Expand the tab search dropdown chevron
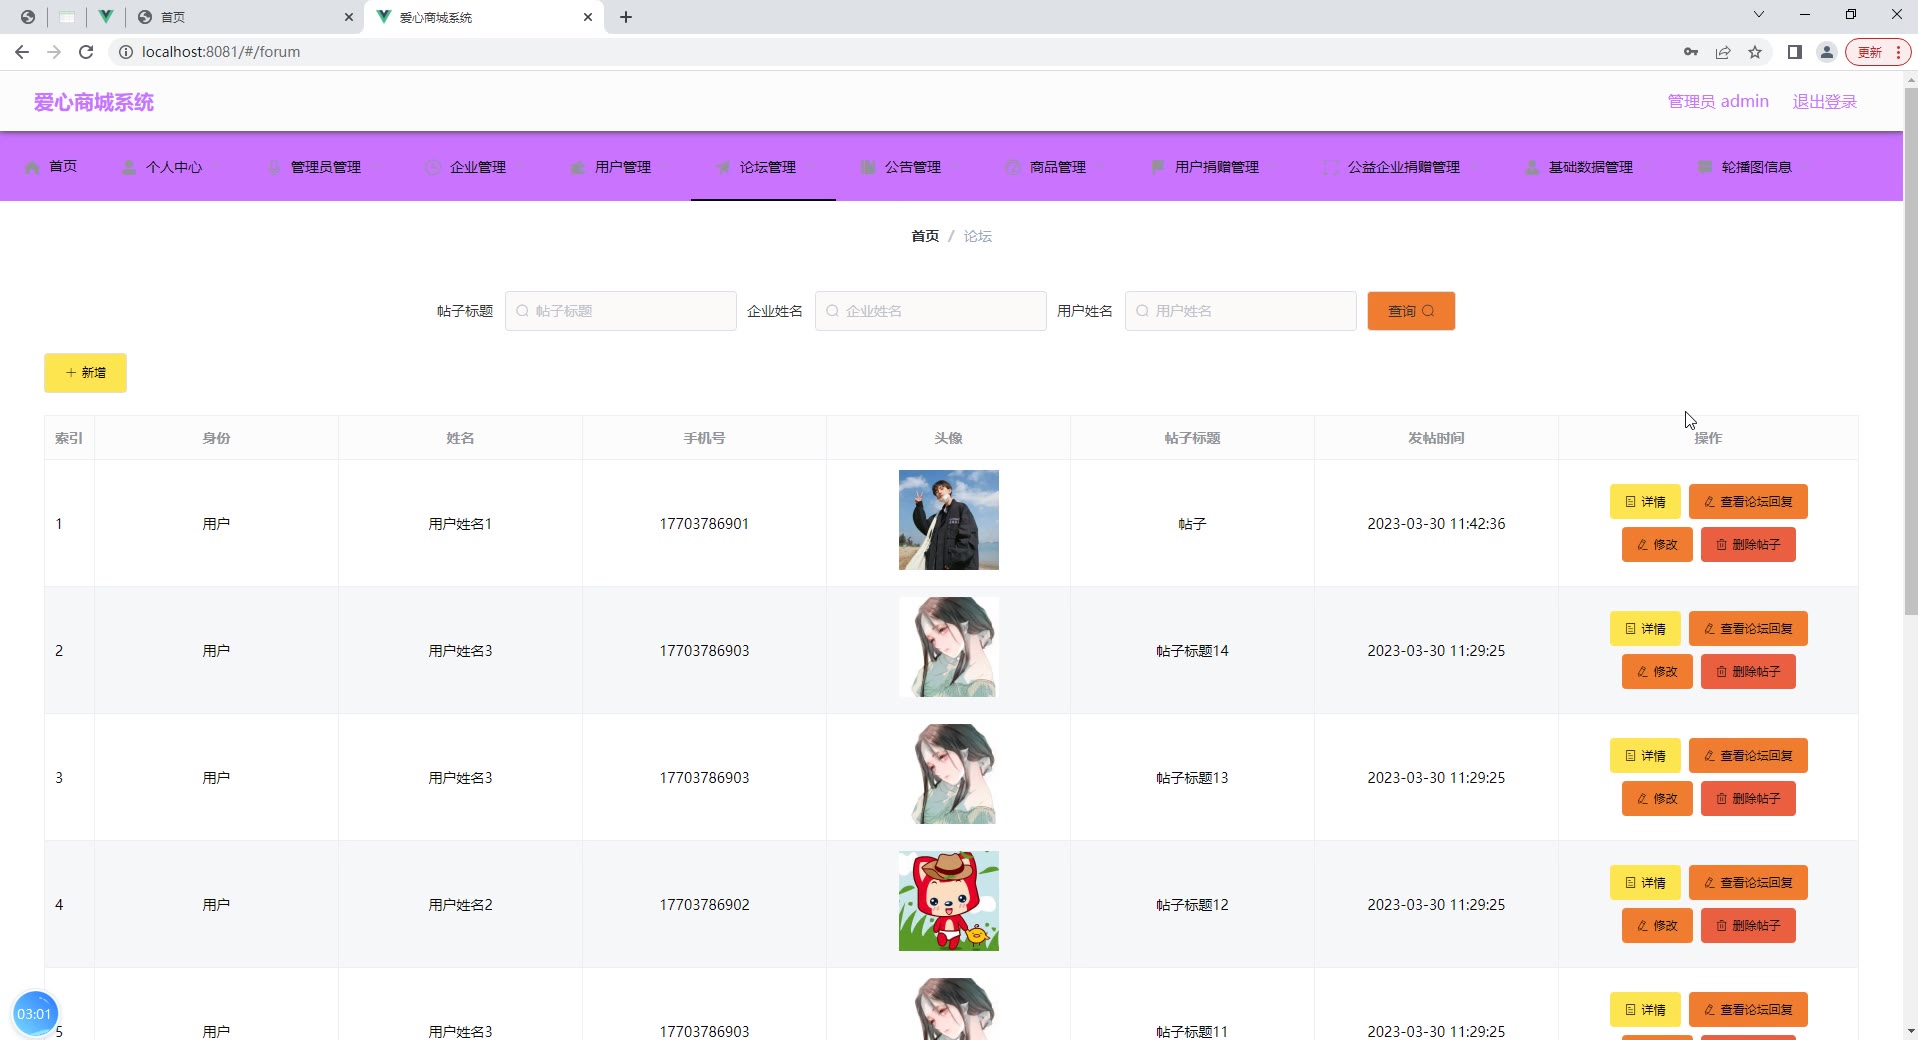The width and height of the screenshot is (1918, 1040). [x=1758, y=15]
